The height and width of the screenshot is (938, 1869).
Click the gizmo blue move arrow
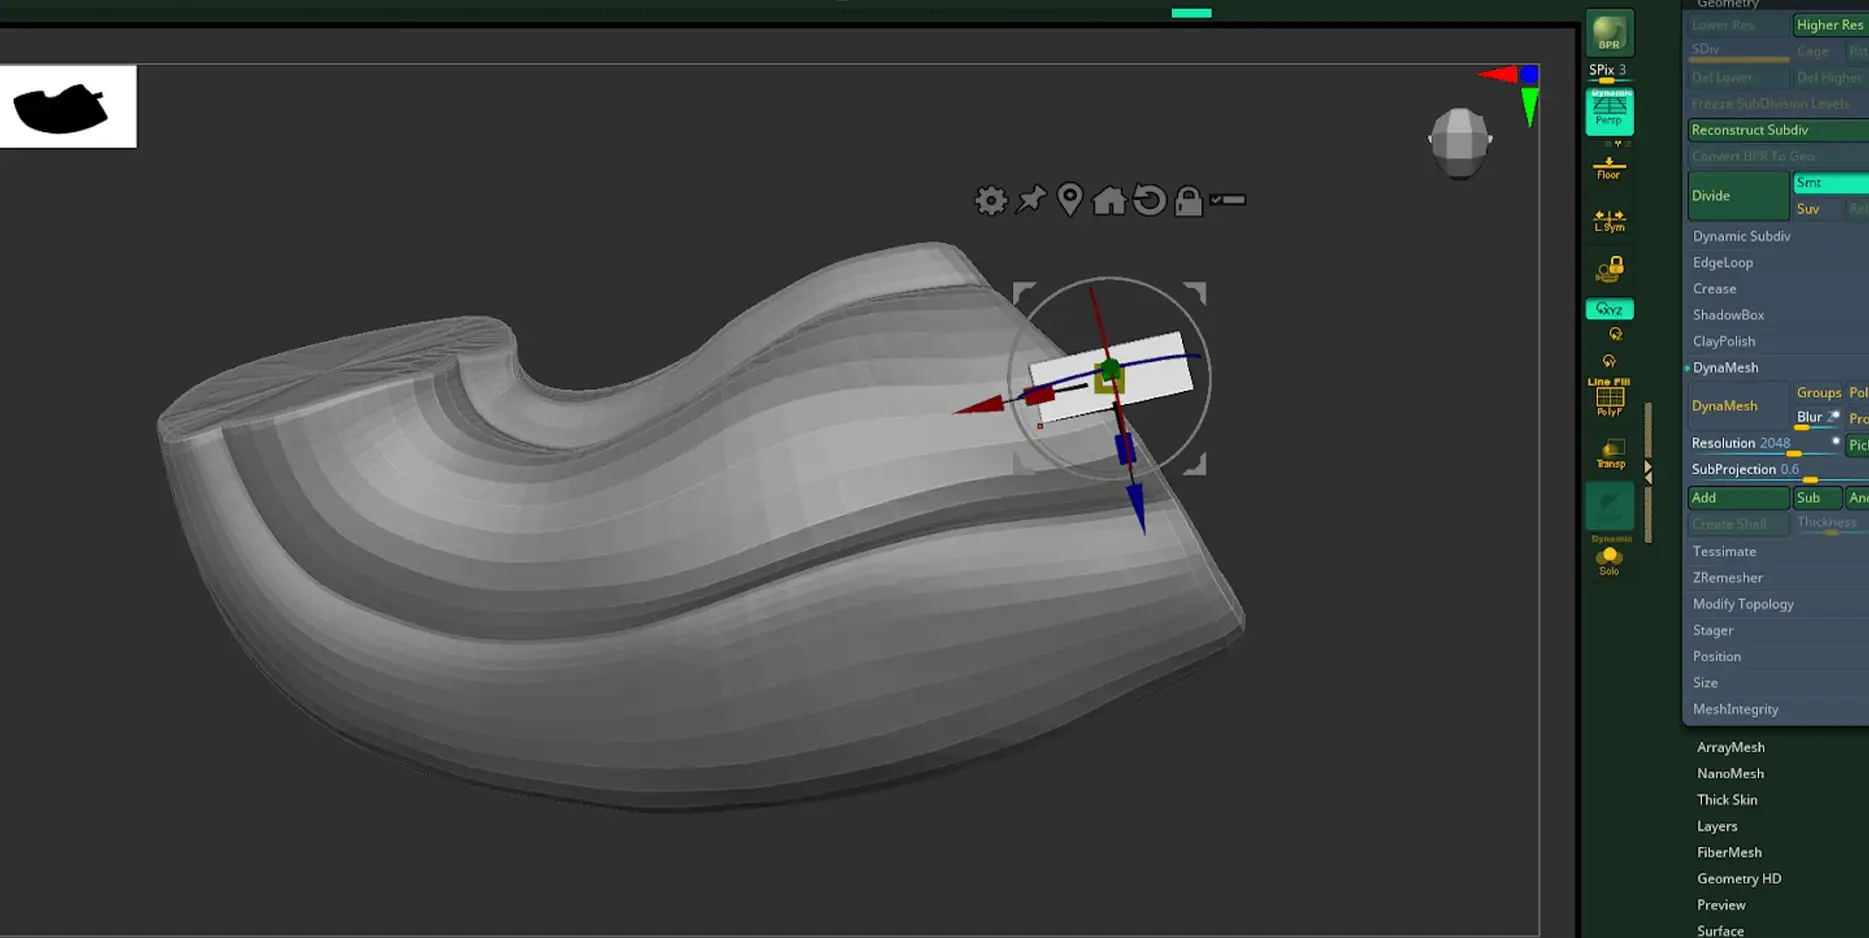1138,507
